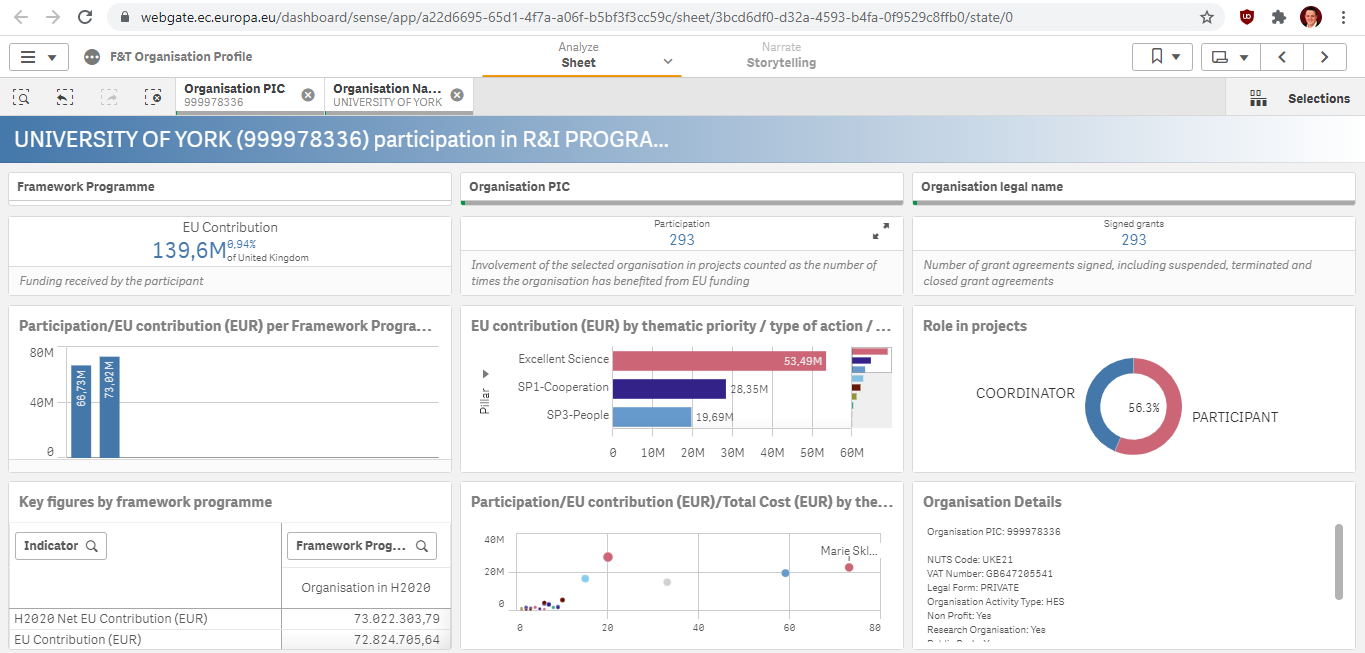This screenshot has height=653, width=1365.
Task: Open the bookmarks dropdown
Action: click(x=1164, y=57)
